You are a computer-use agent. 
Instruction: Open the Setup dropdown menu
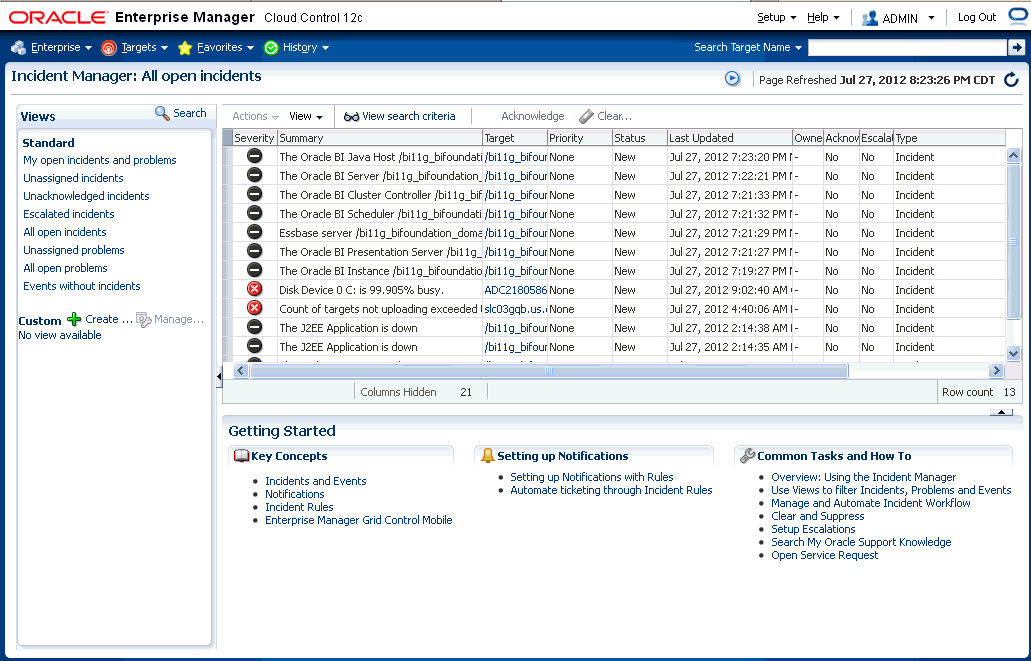tap(777, 18)
